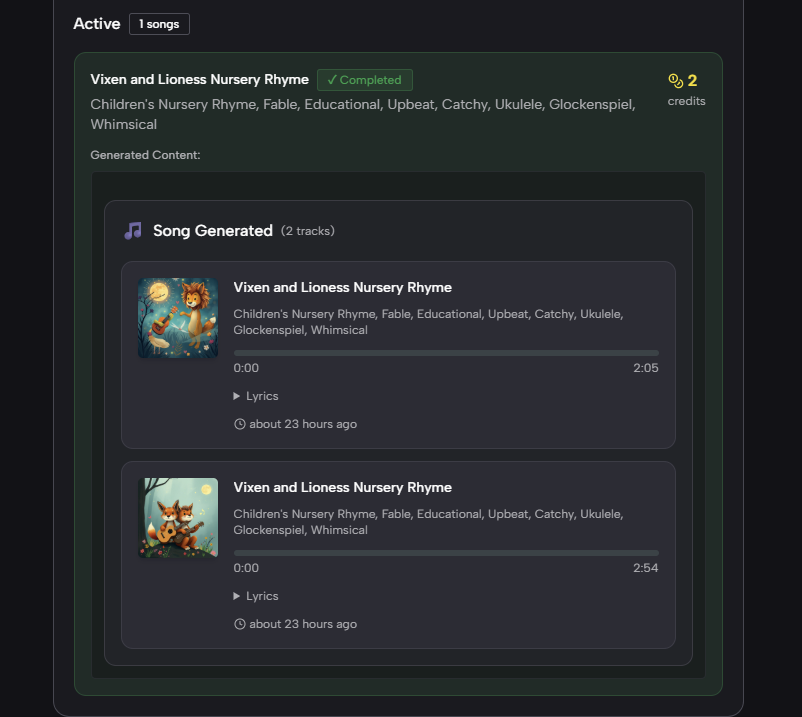Open the two foxes cover art
802x717 pixels.
coord(178,518)
